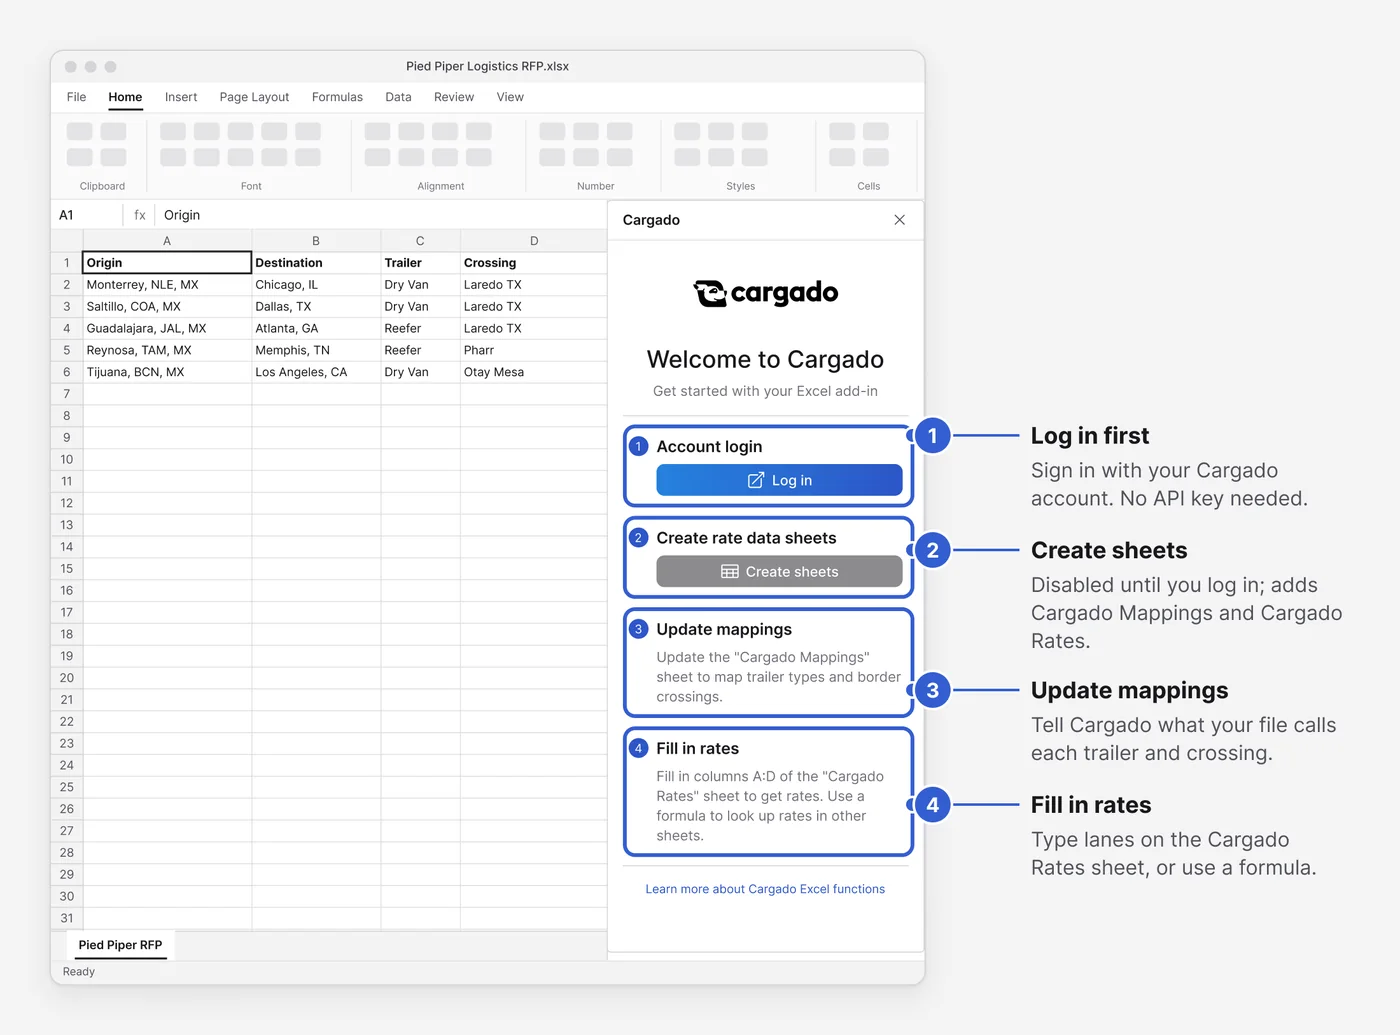
Task: Select cell Dallas, TX
Action: (x=316, y=307)
